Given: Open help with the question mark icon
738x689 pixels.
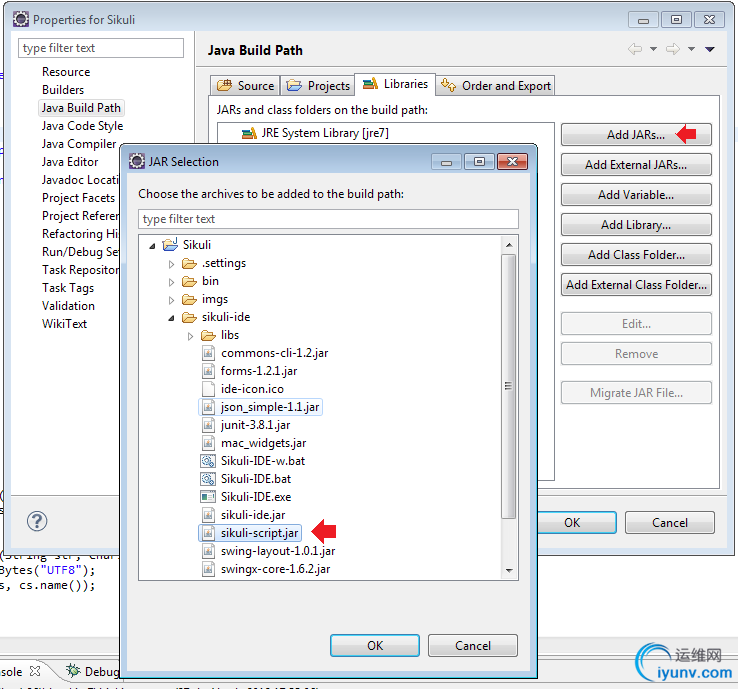Looking at the screenshot, I should [x=37, y=521].
